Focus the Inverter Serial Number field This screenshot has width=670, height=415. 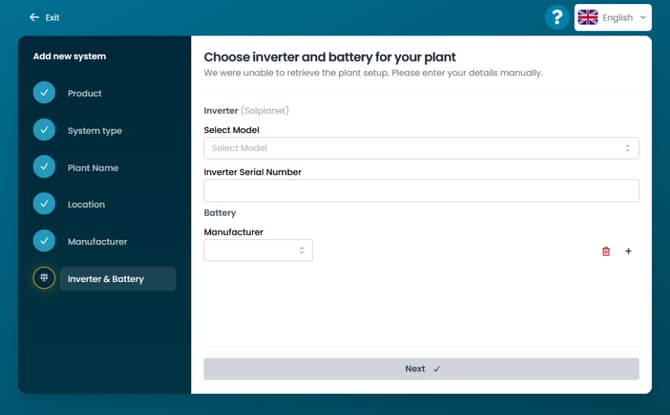click(421, 191)
